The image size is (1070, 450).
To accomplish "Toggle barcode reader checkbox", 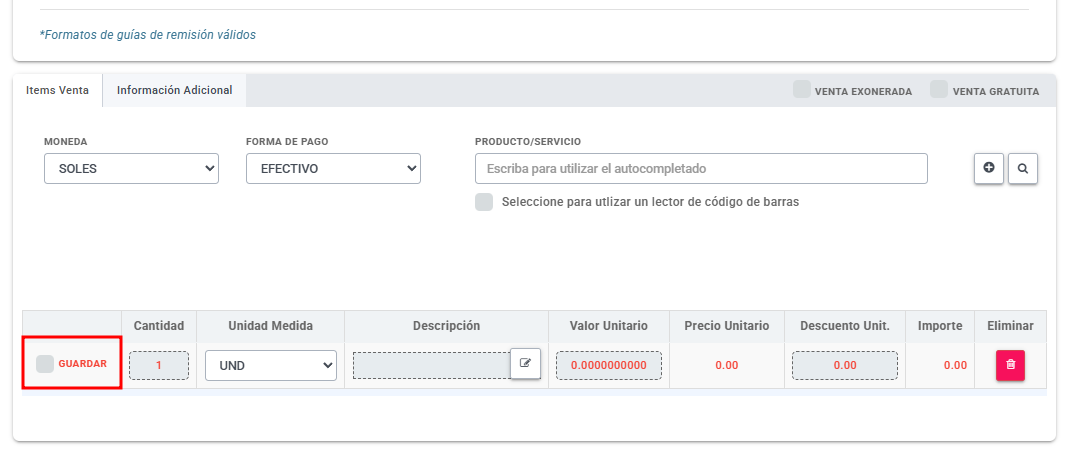I will (x=484, y=202).
